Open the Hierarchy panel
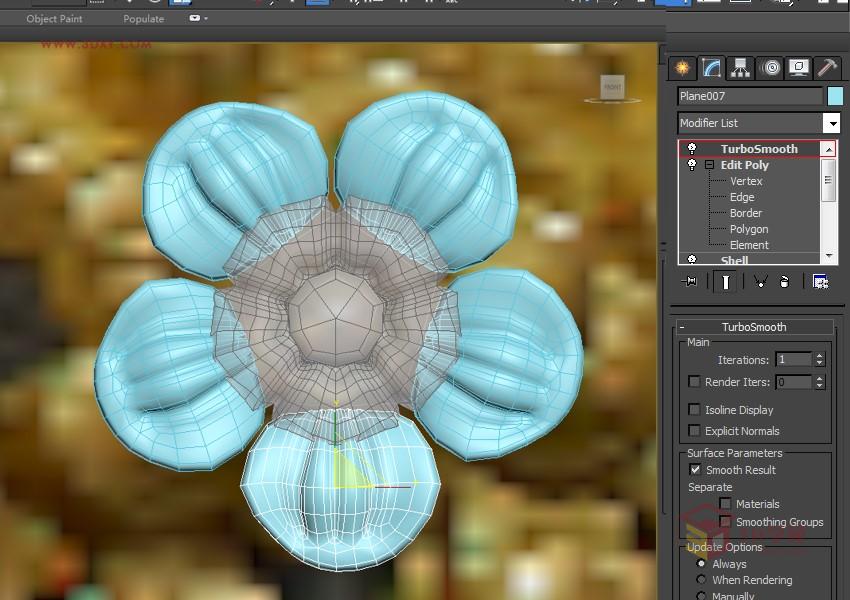 point(738,68)
